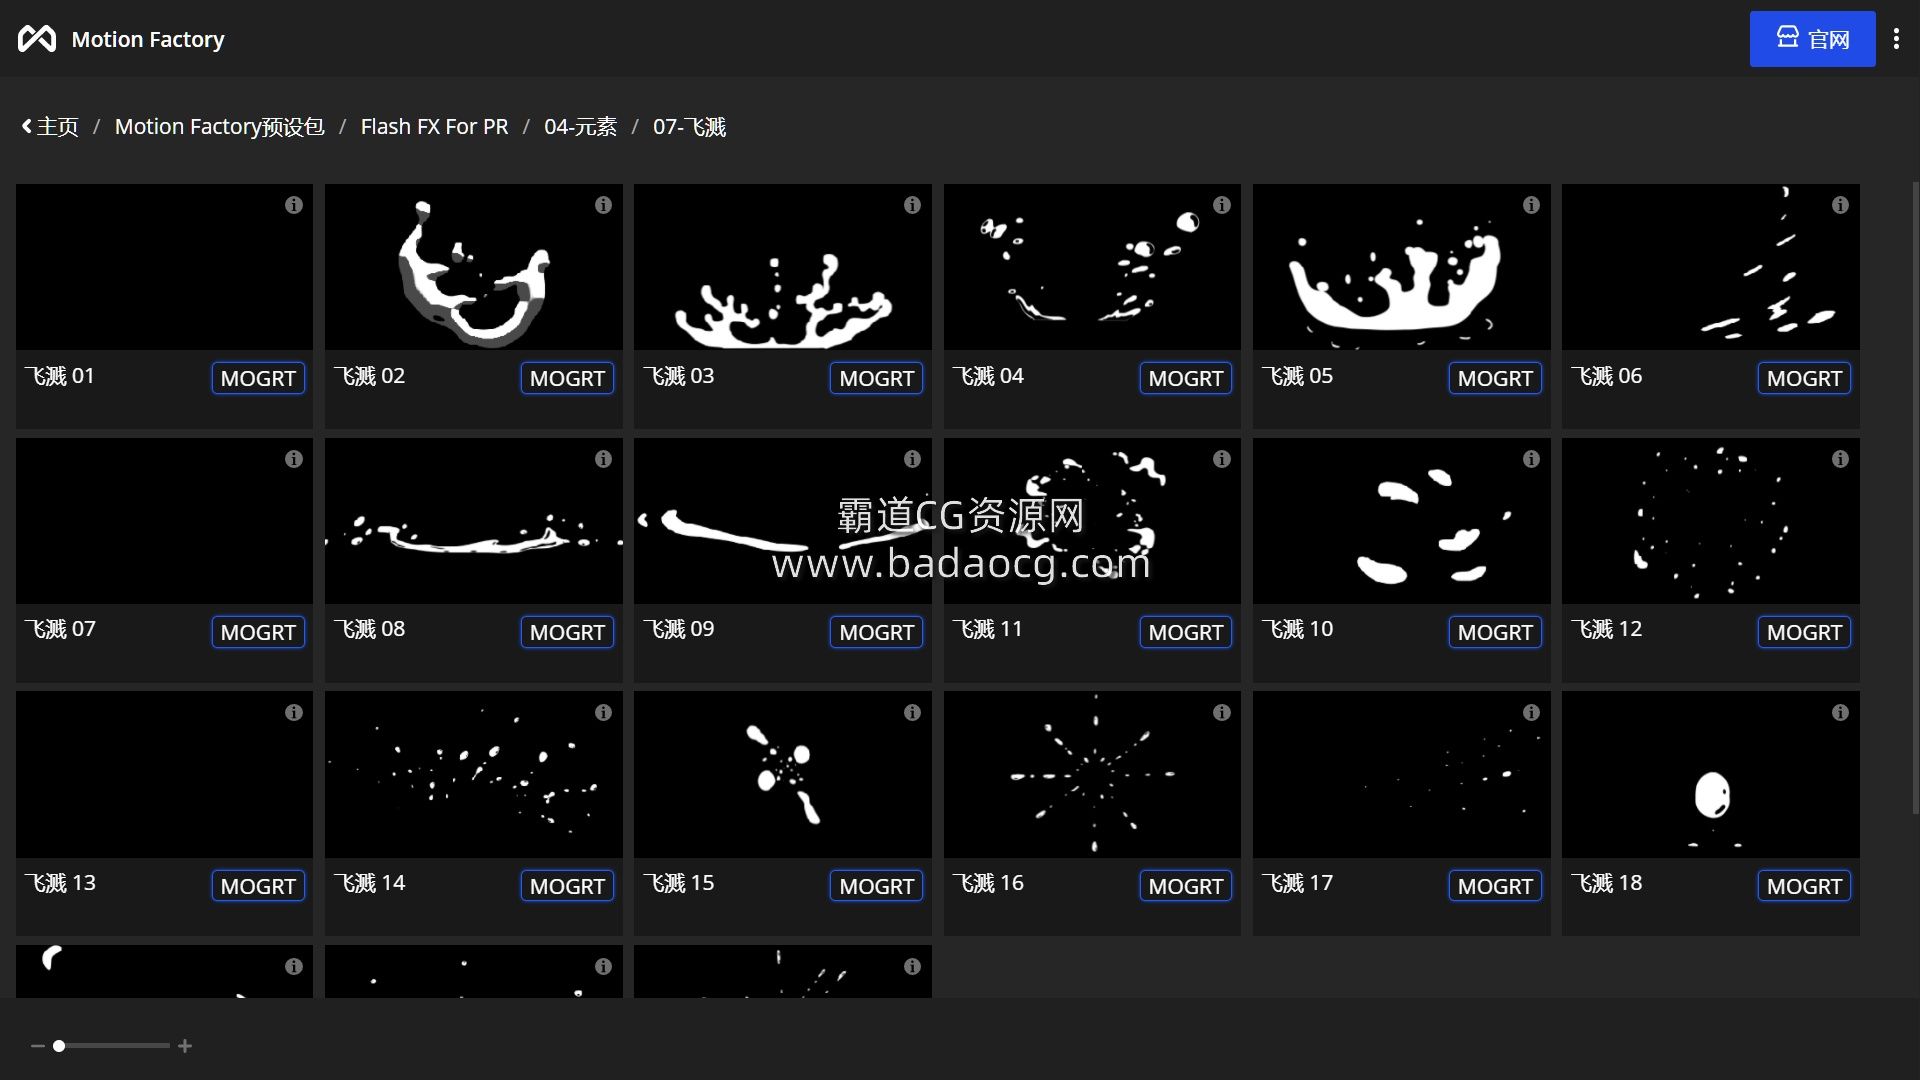Show info for 飞溅 16
This screenshot has width=1920, height=1080.
pos(1222,713)
